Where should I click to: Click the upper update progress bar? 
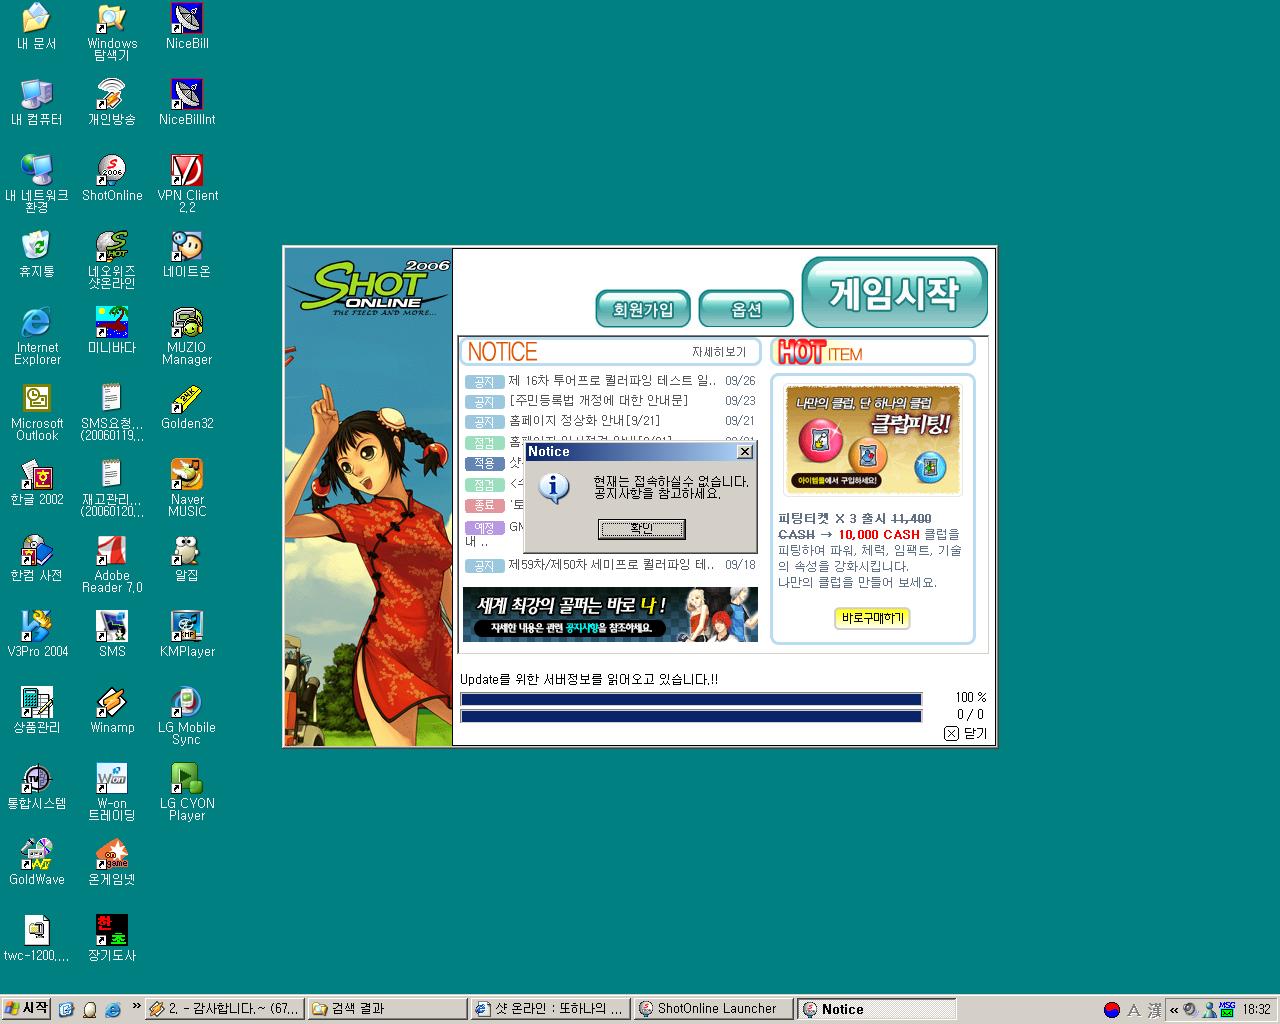coord(691,699)
